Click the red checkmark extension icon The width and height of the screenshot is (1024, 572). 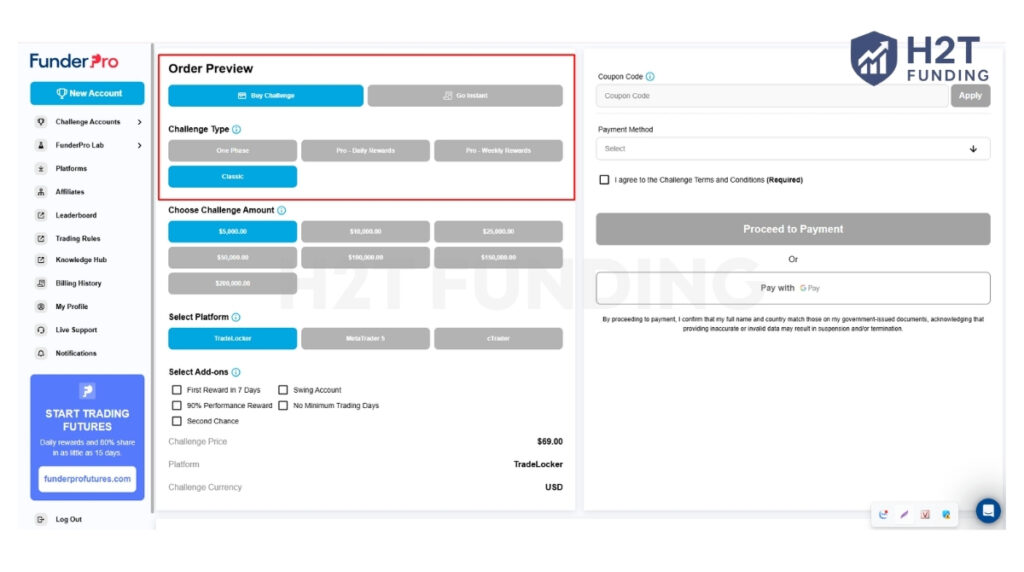[925, 515]
